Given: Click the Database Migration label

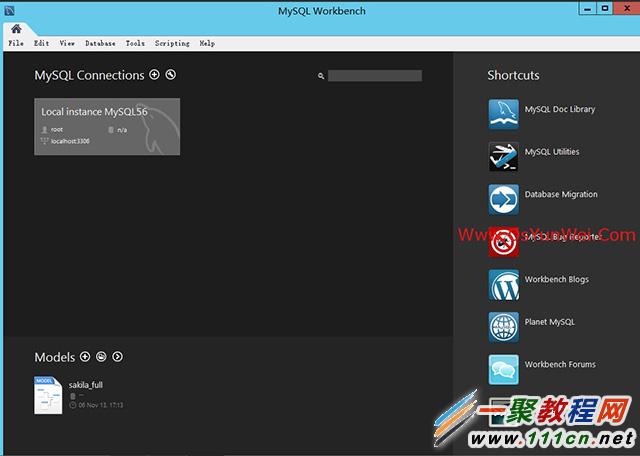Looking at the screenshot, I should [x=561, y=194].
